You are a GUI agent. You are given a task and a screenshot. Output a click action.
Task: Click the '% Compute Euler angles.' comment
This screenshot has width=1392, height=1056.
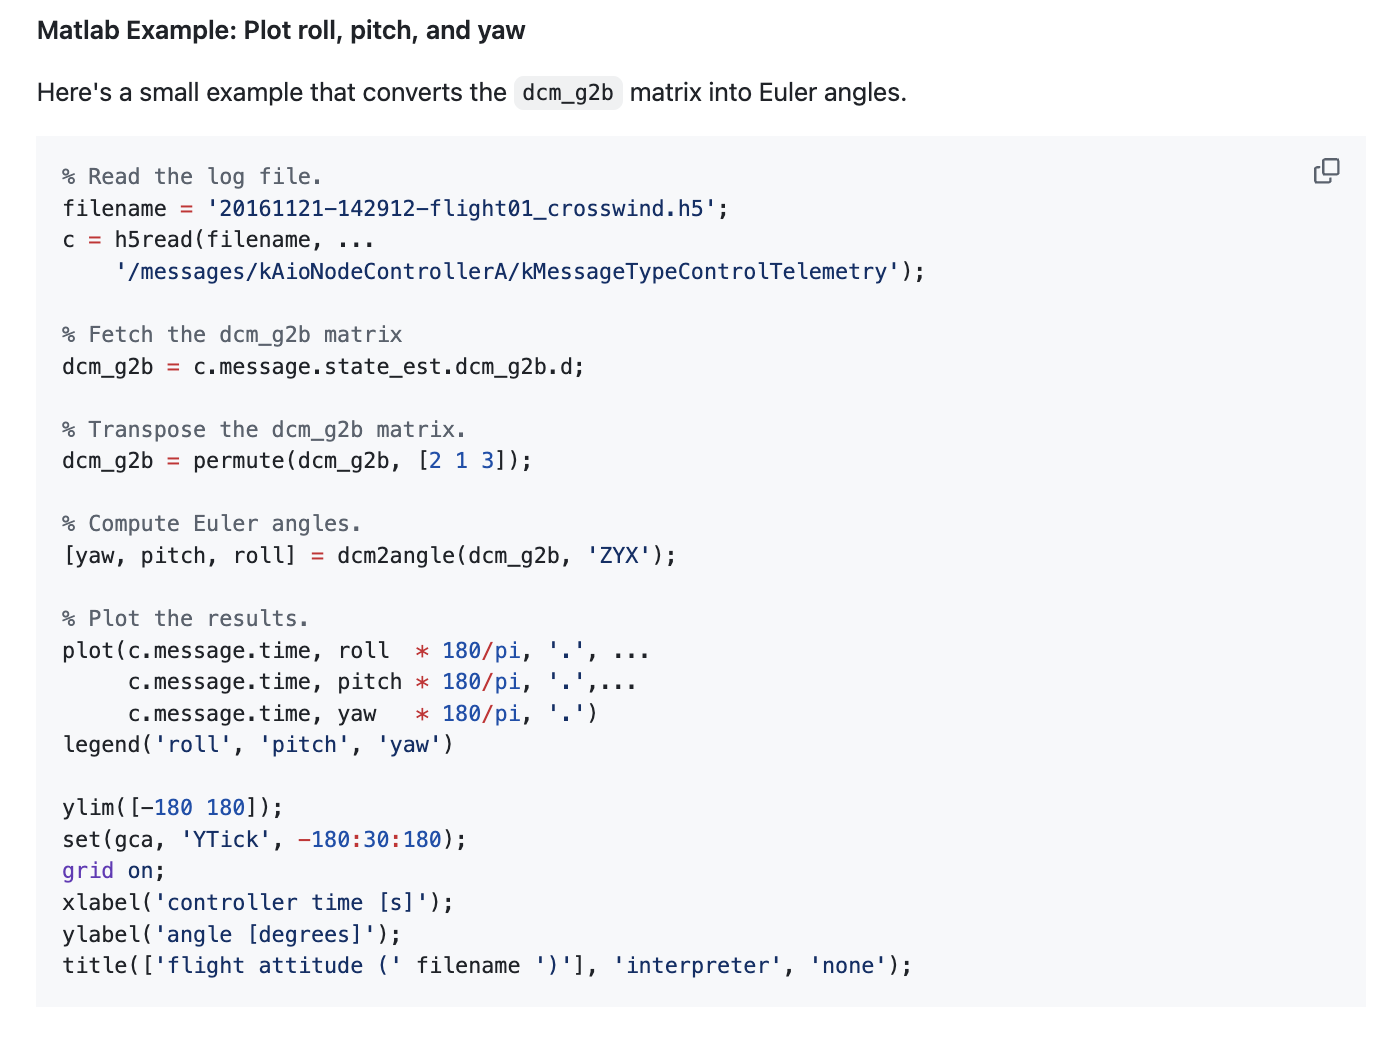coord(211,524)
